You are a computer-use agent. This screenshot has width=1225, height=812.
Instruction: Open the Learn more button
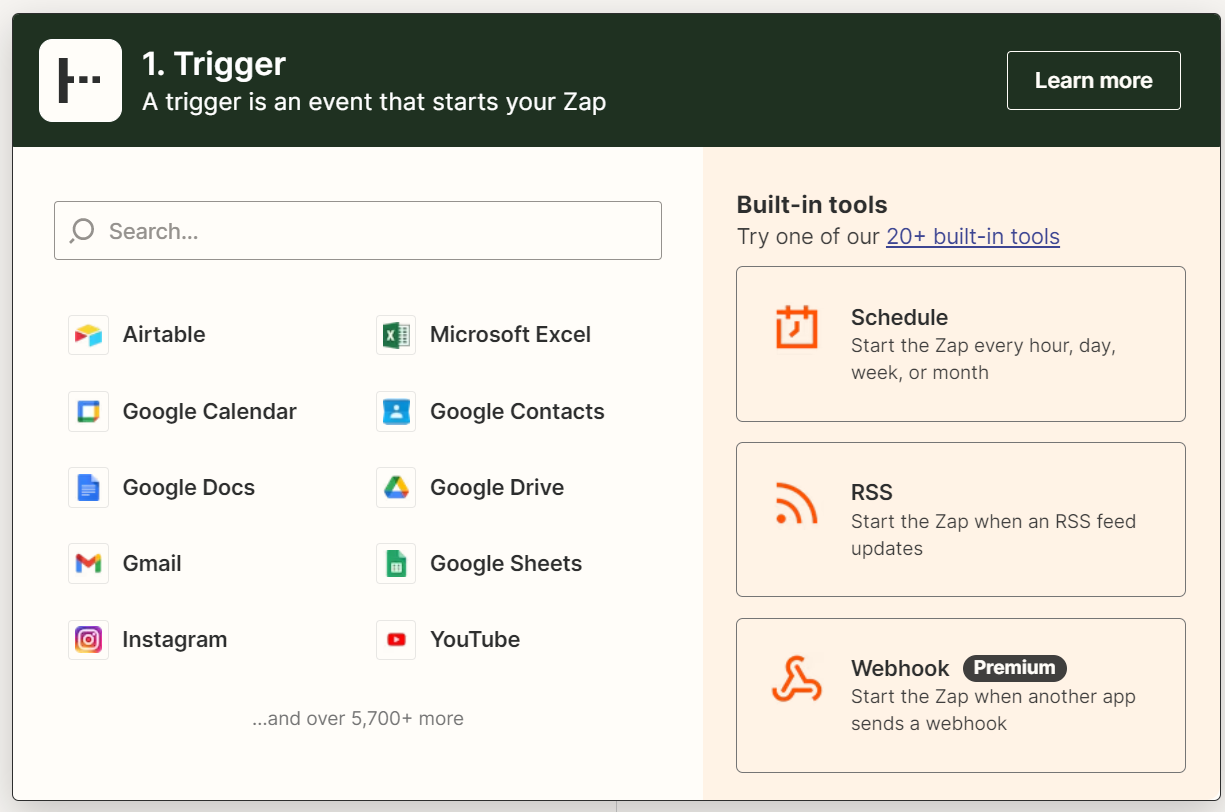tap(1094, 81)
